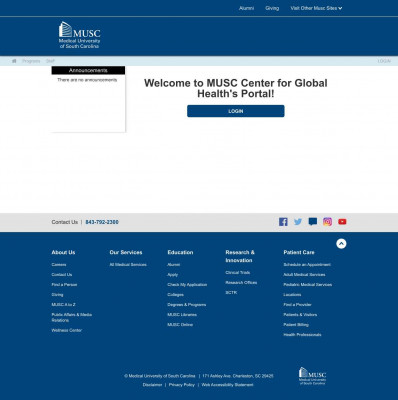The height and width of the screenshot is (400, 398).
Task: Open the YouTube icon
Action: tap(342, 222)
